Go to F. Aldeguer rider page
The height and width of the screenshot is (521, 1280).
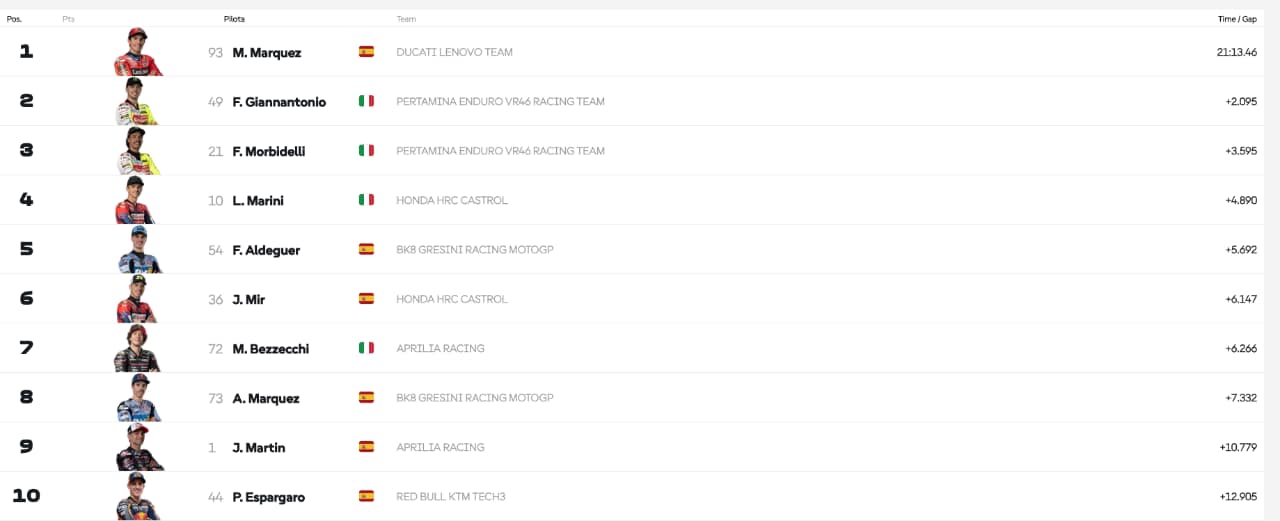tap(266, 250)
